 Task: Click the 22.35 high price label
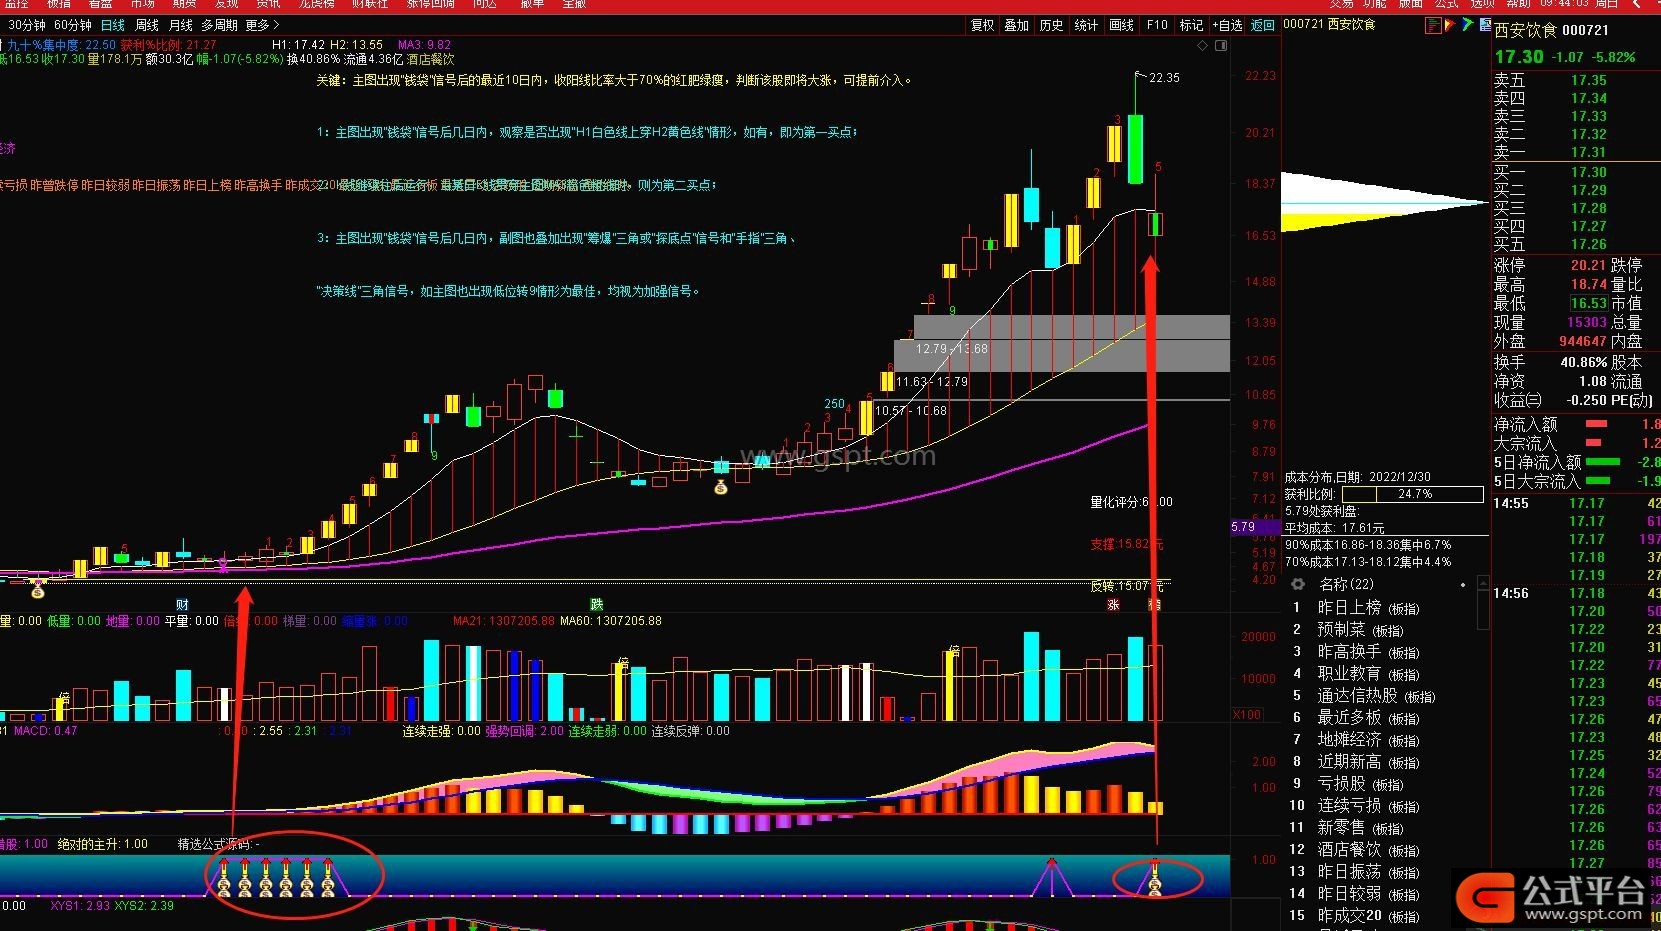tap(1164, 77)
